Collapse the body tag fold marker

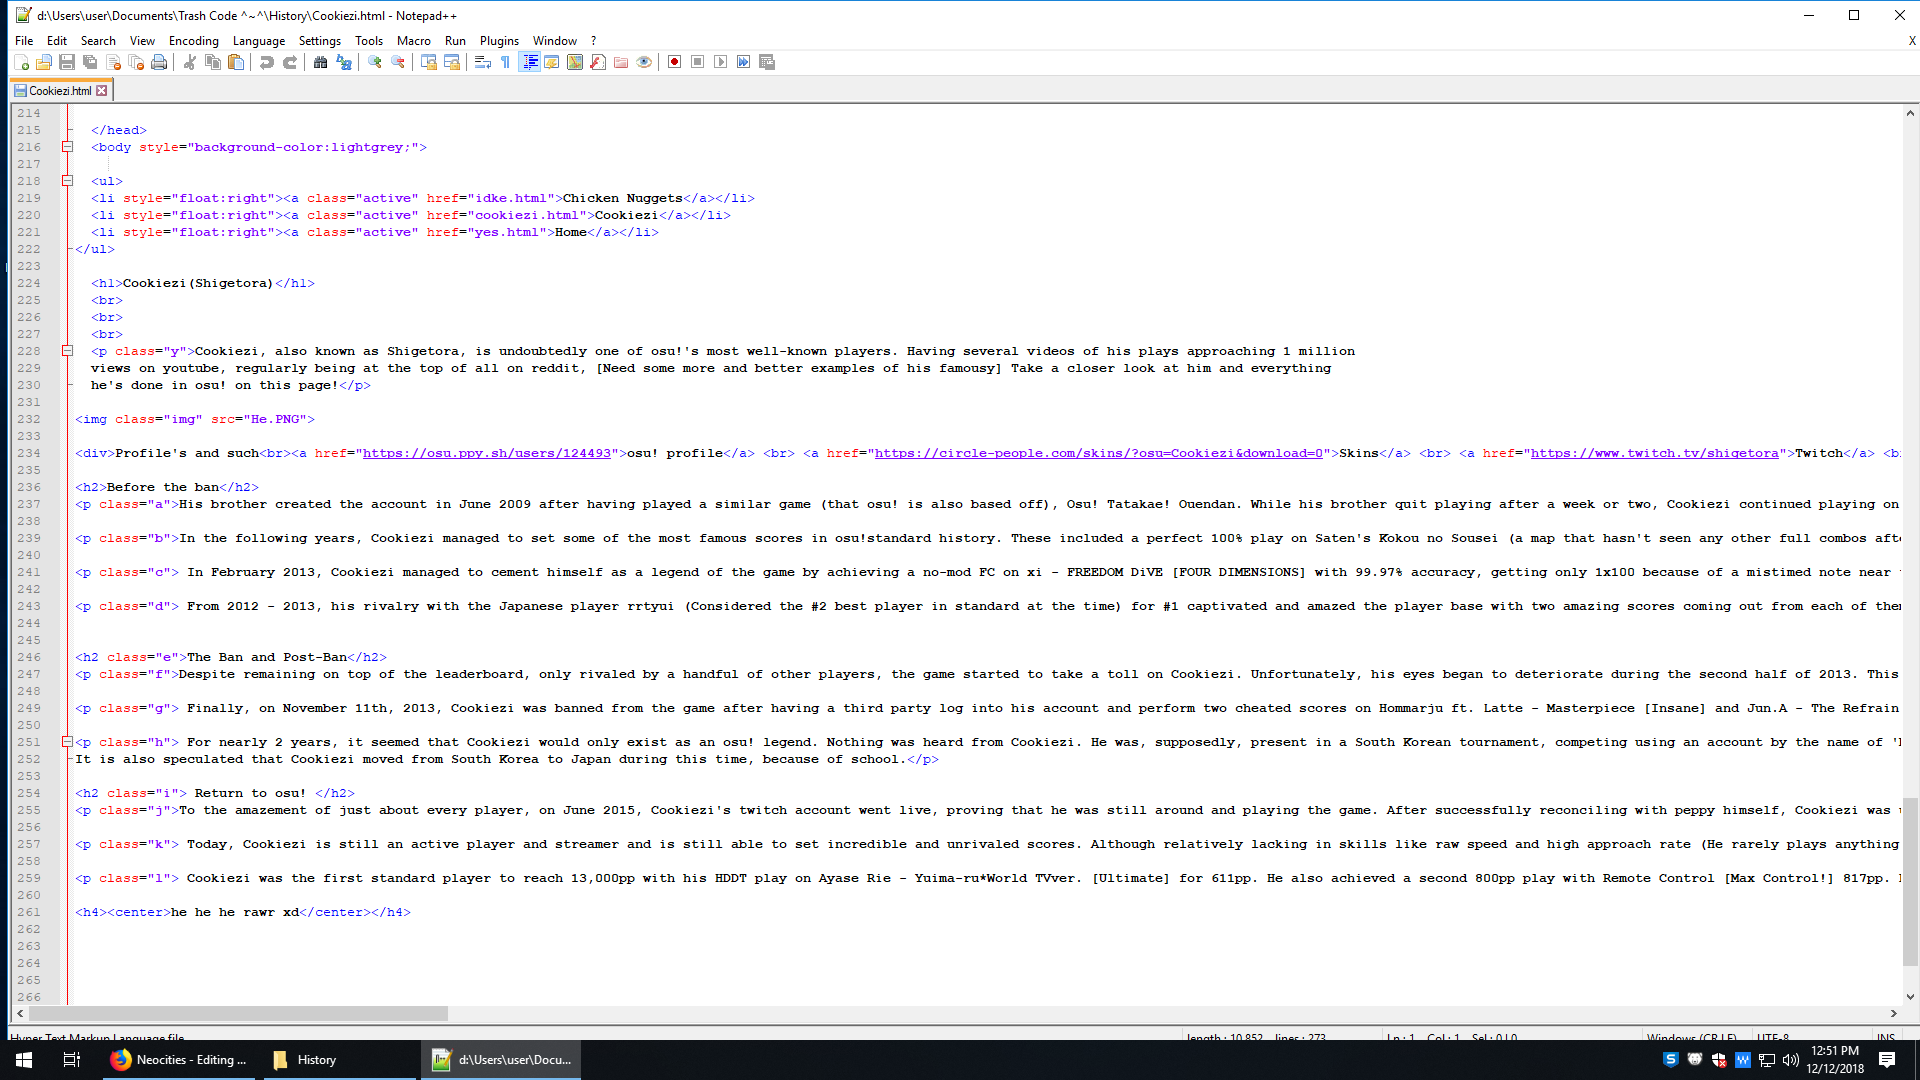point(67,147)
